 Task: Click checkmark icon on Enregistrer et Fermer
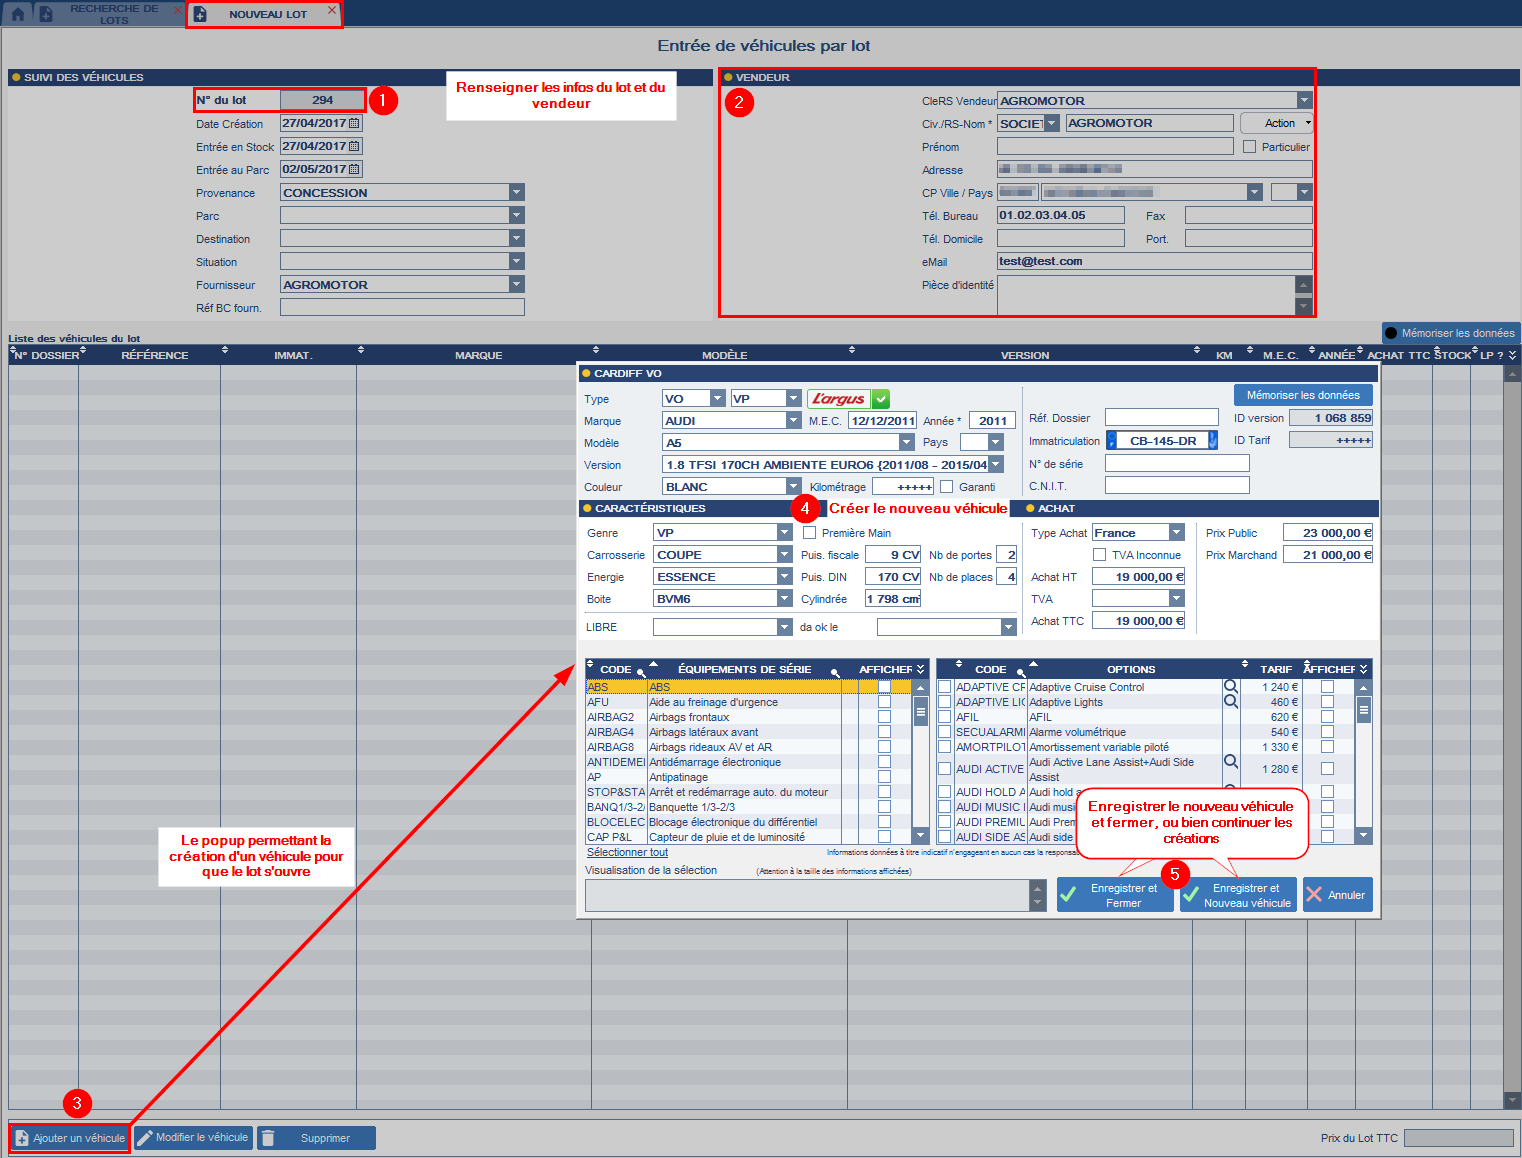pos(1068,894)
